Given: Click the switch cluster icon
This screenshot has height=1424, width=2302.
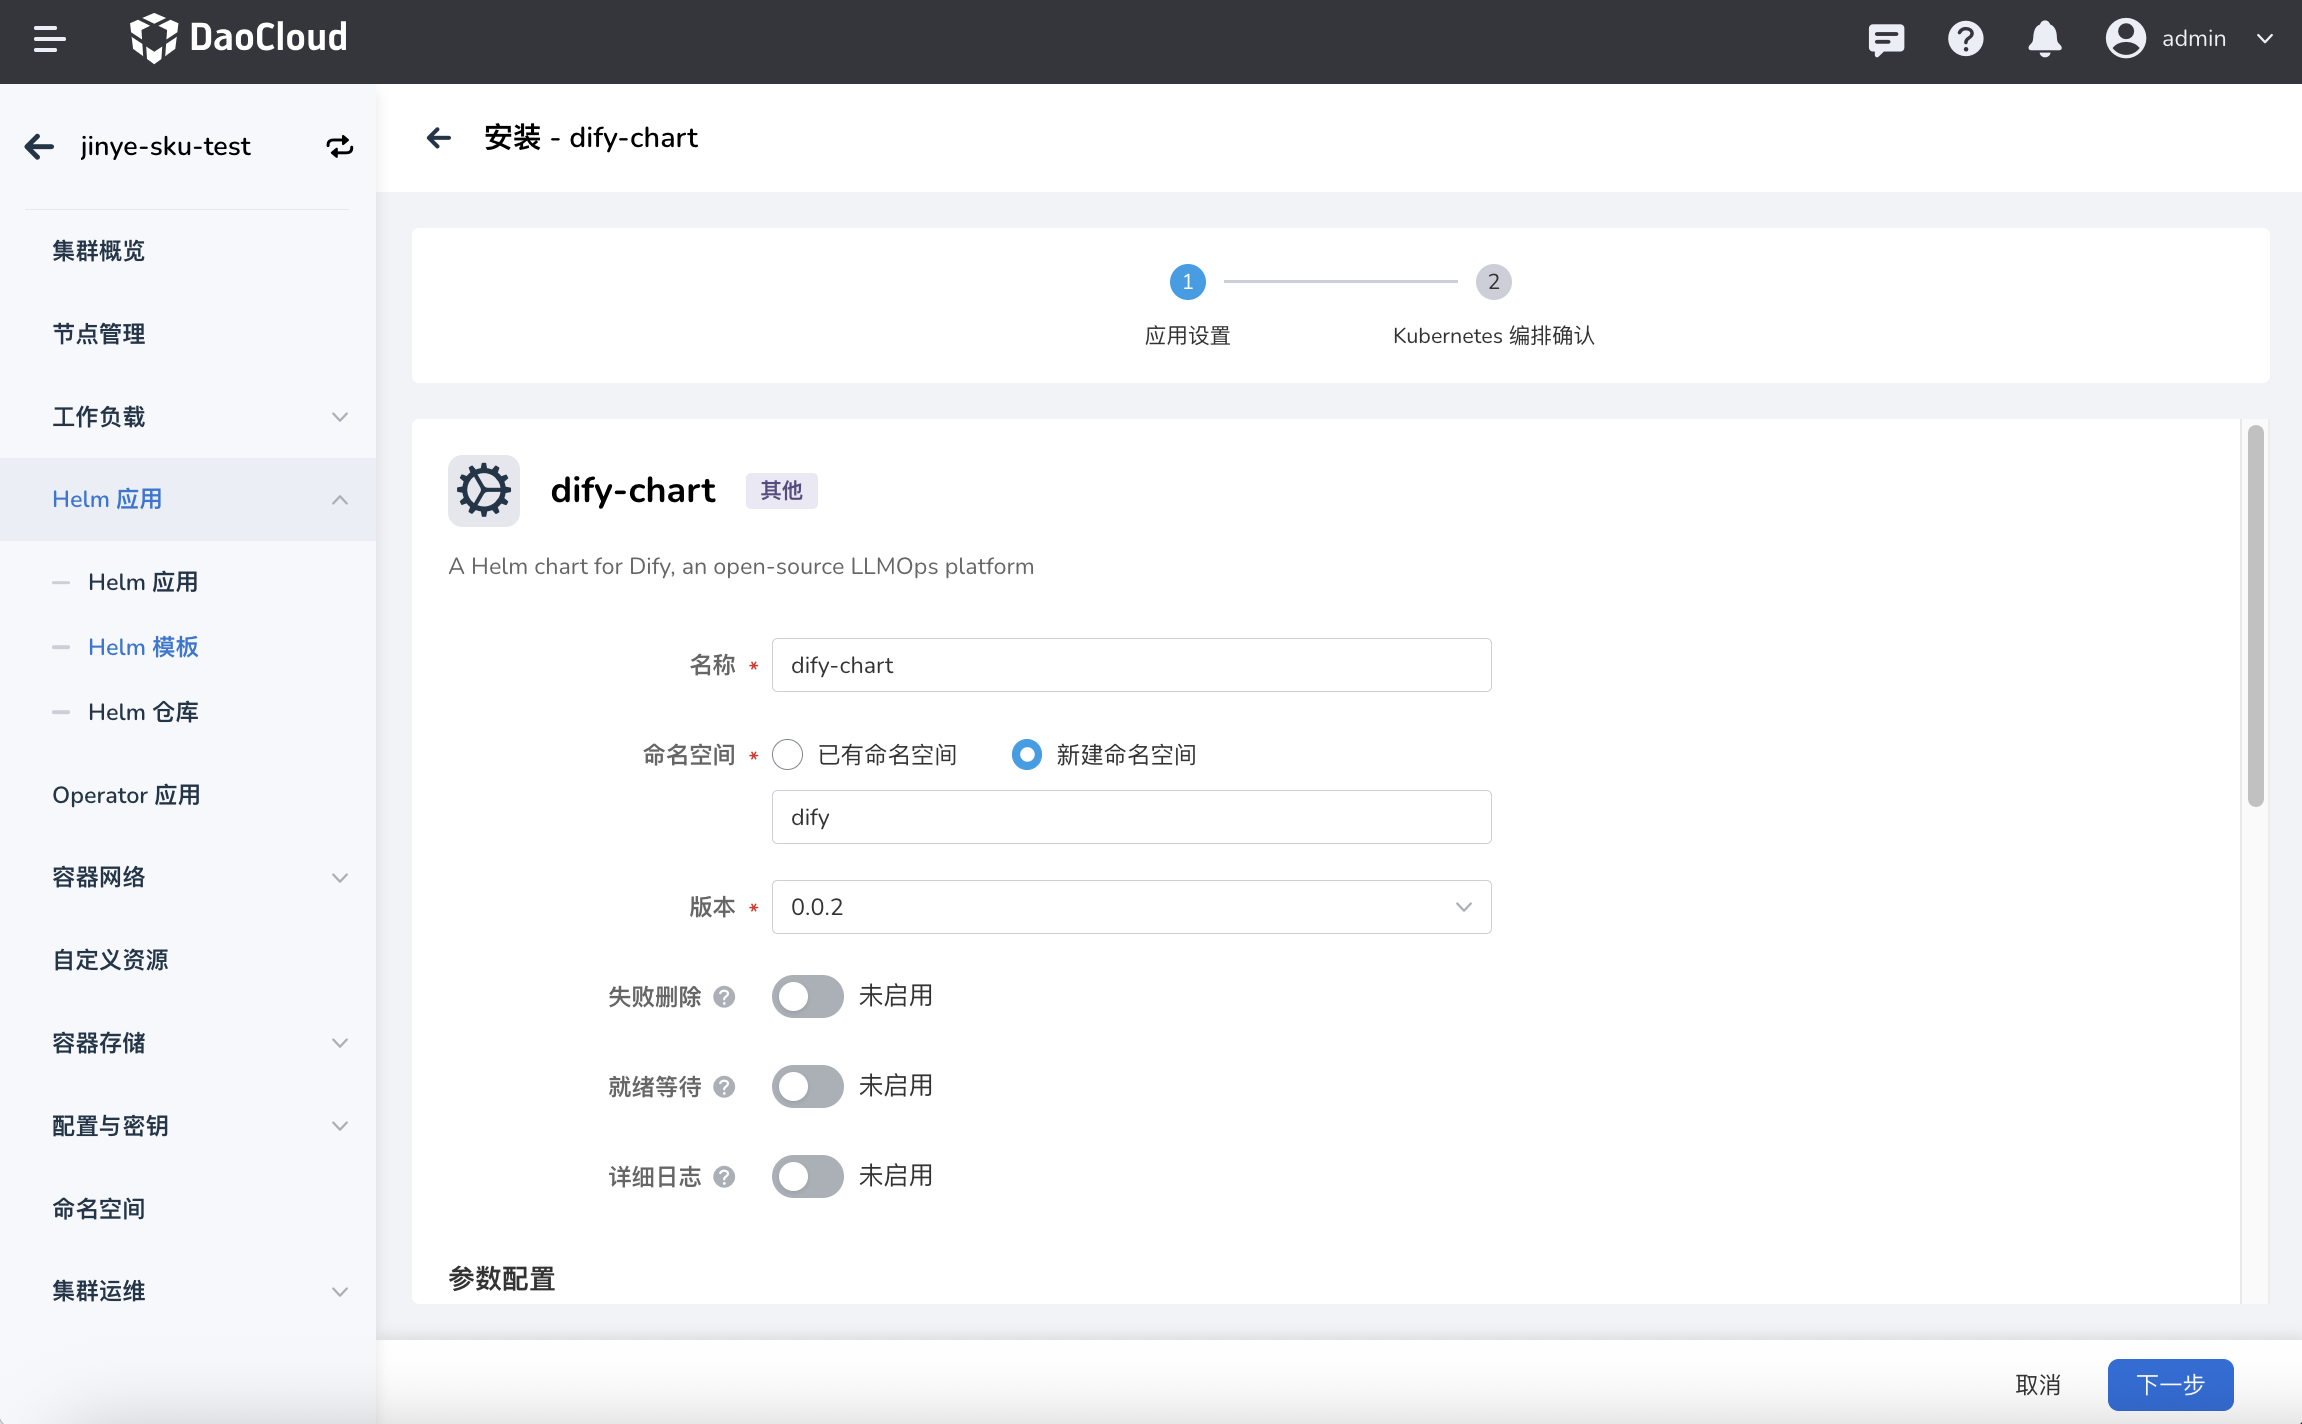Looking at the screenshot, I should [340, 146].
